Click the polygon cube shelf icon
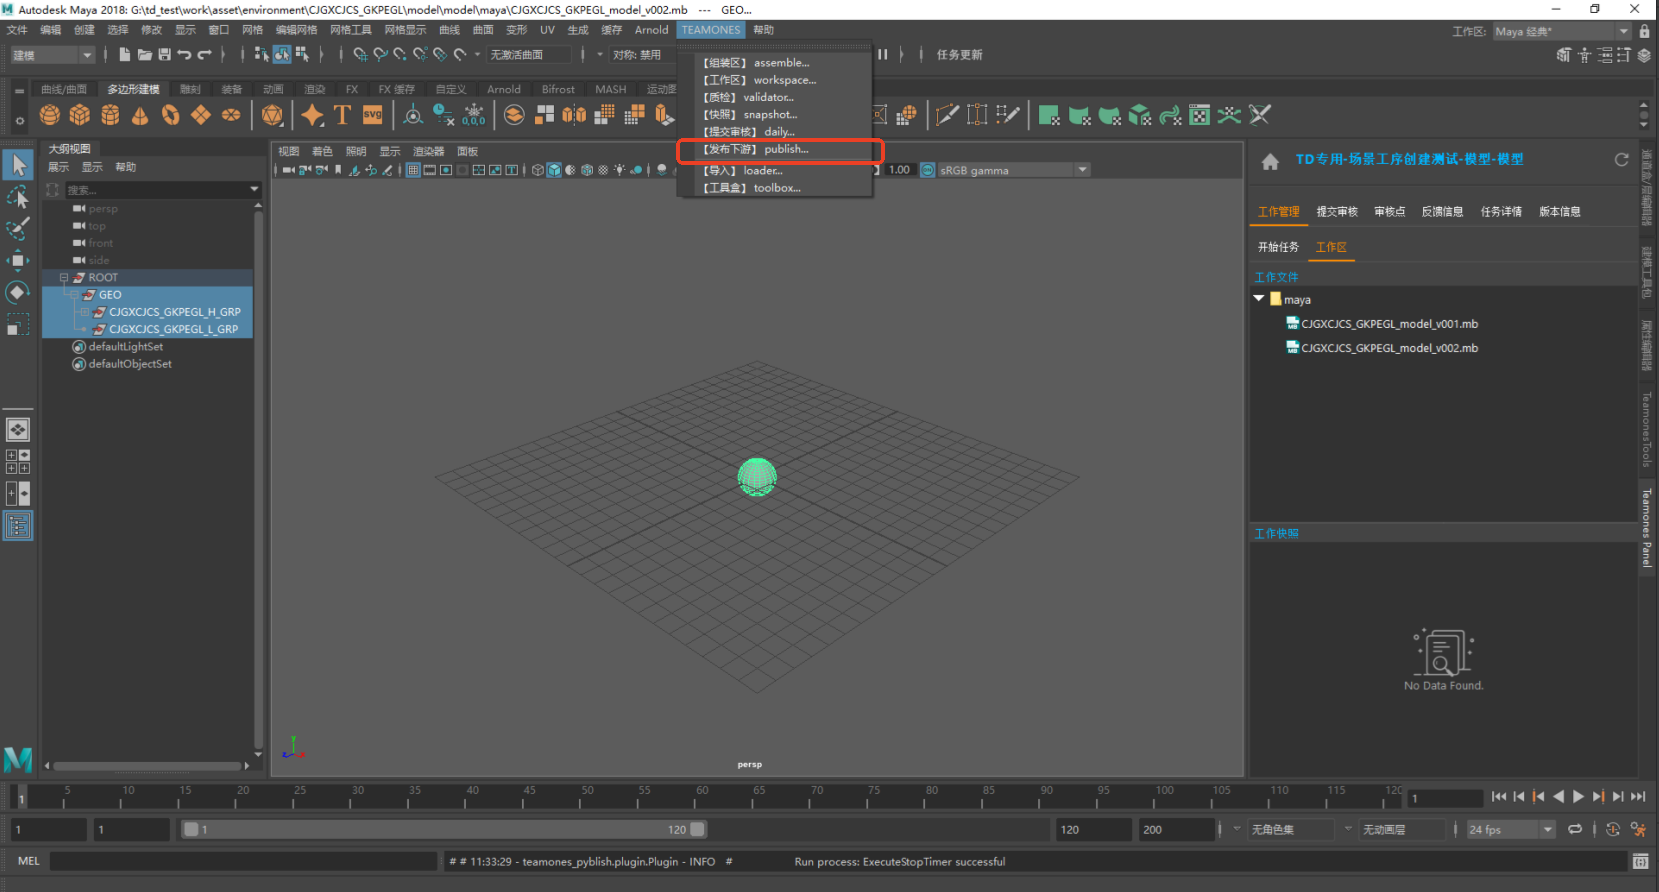This screenshot has height=892, width=1659. [80, 115]
